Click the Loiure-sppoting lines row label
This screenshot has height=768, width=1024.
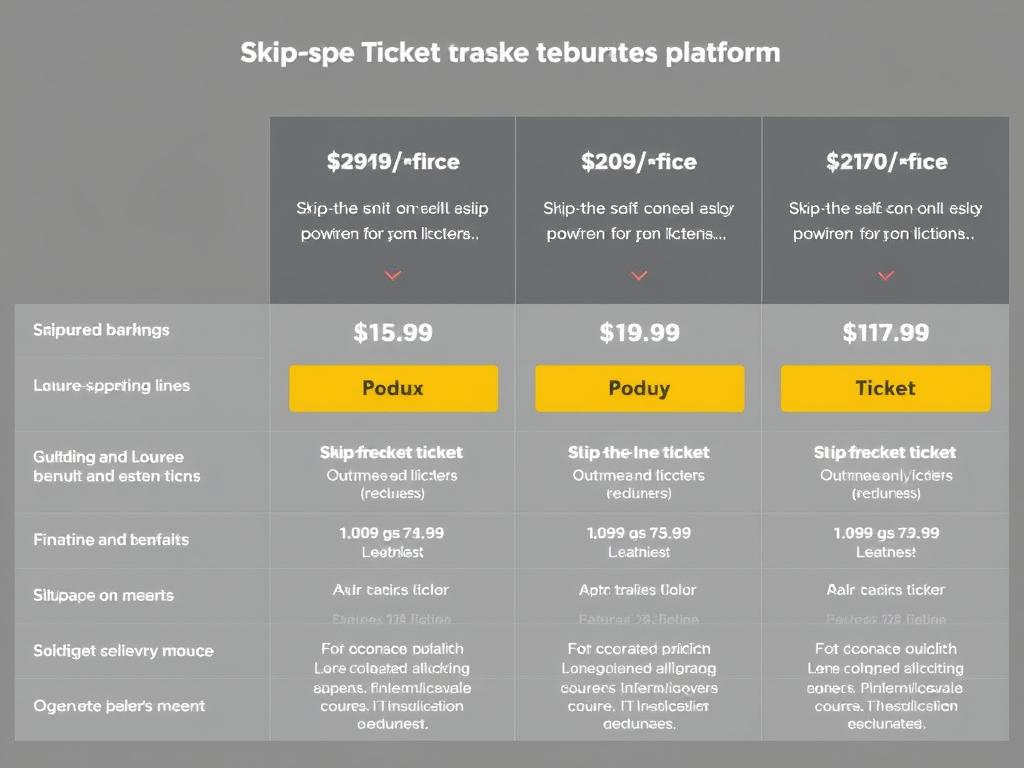tap(111, 385)
